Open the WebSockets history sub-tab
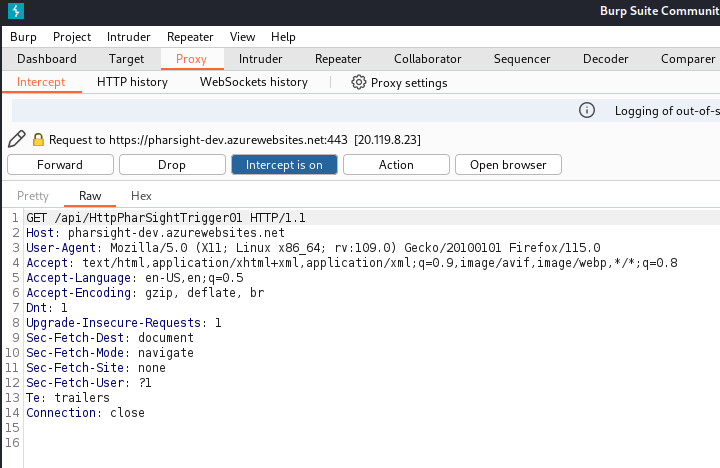The image size is (720, 468). pos(254,82)
